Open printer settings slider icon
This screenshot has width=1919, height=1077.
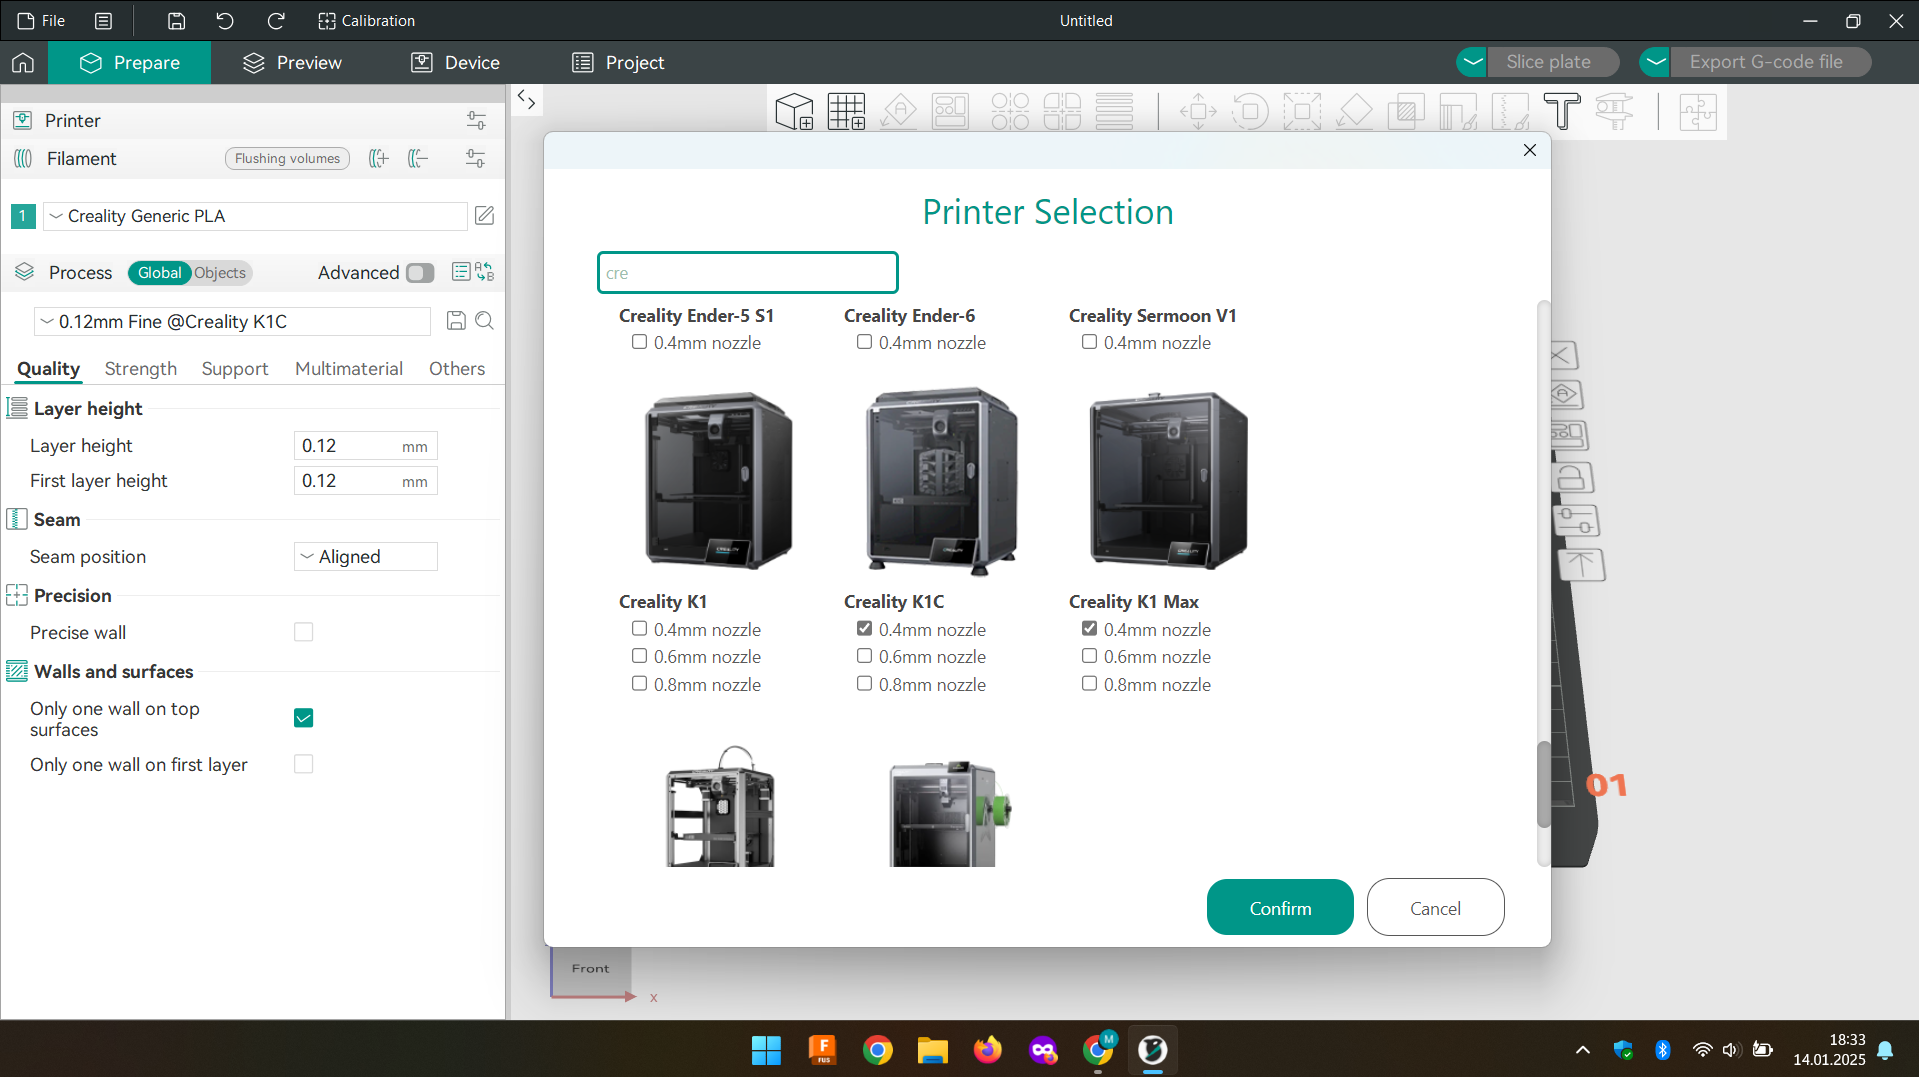[x=476, y=121]
